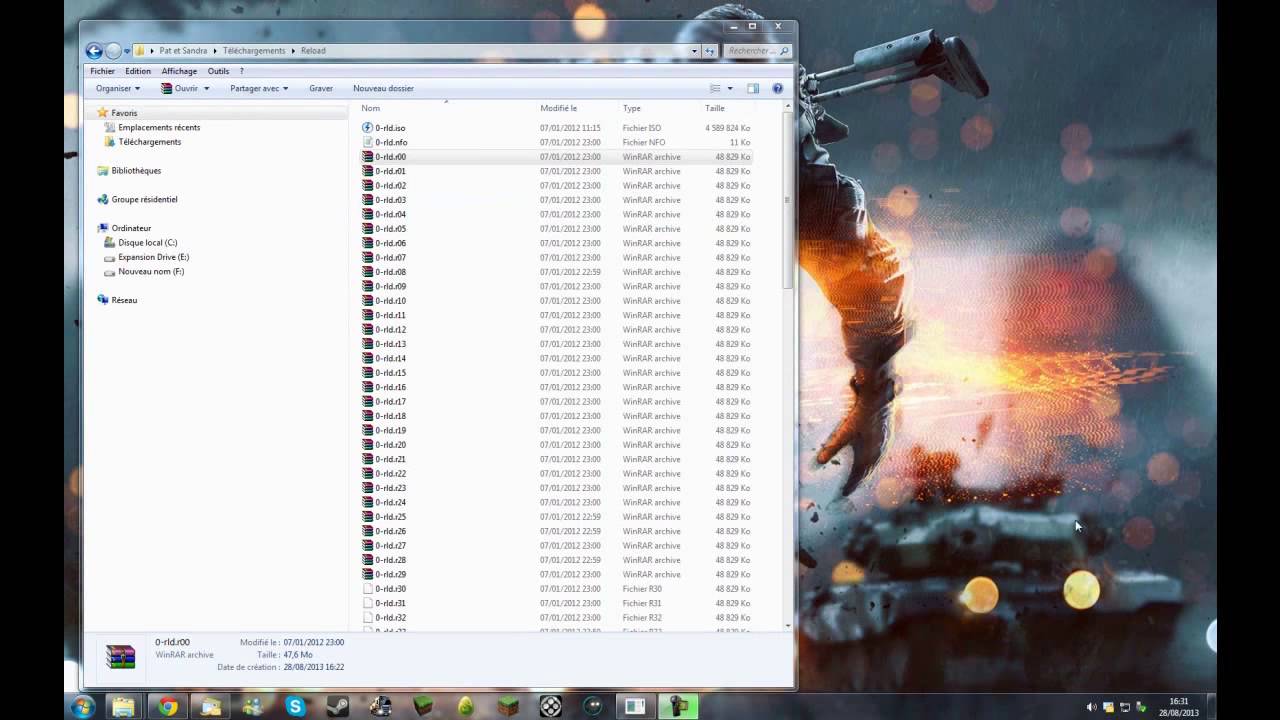Select the 0-rld.r00 WinRAR archive icon
Viewport: 1280px width, 720px height.
point(367,157)
